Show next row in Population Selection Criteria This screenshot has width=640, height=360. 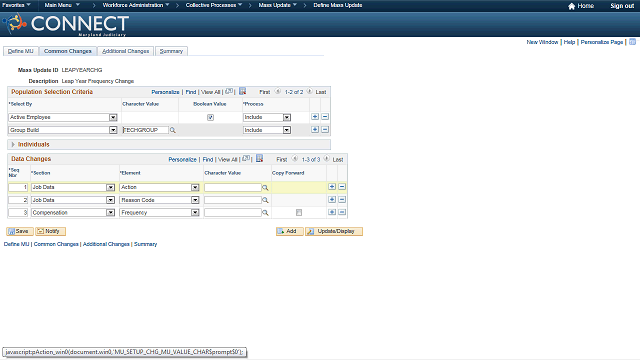click(x=309, y=91)
